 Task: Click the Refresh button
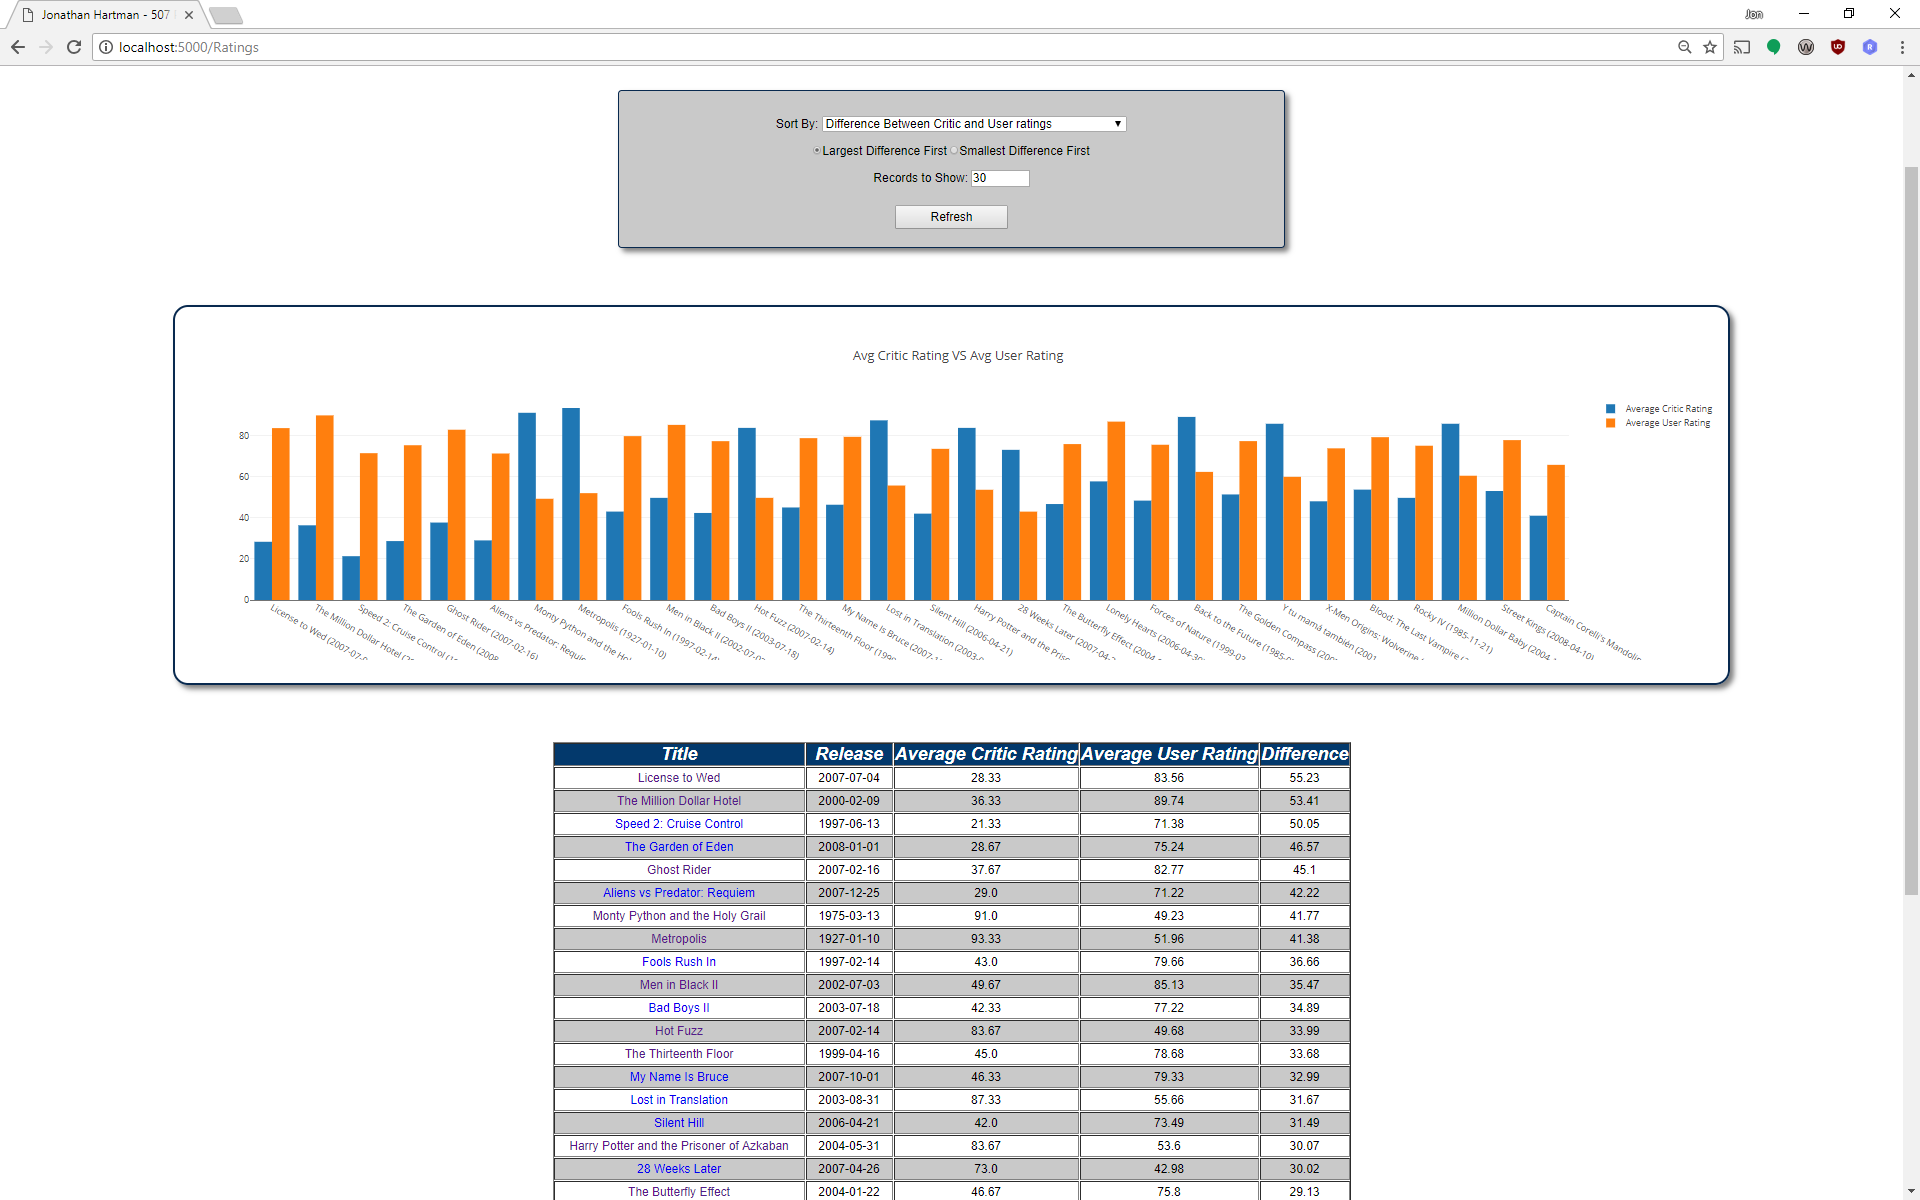[x=951, y=217]
